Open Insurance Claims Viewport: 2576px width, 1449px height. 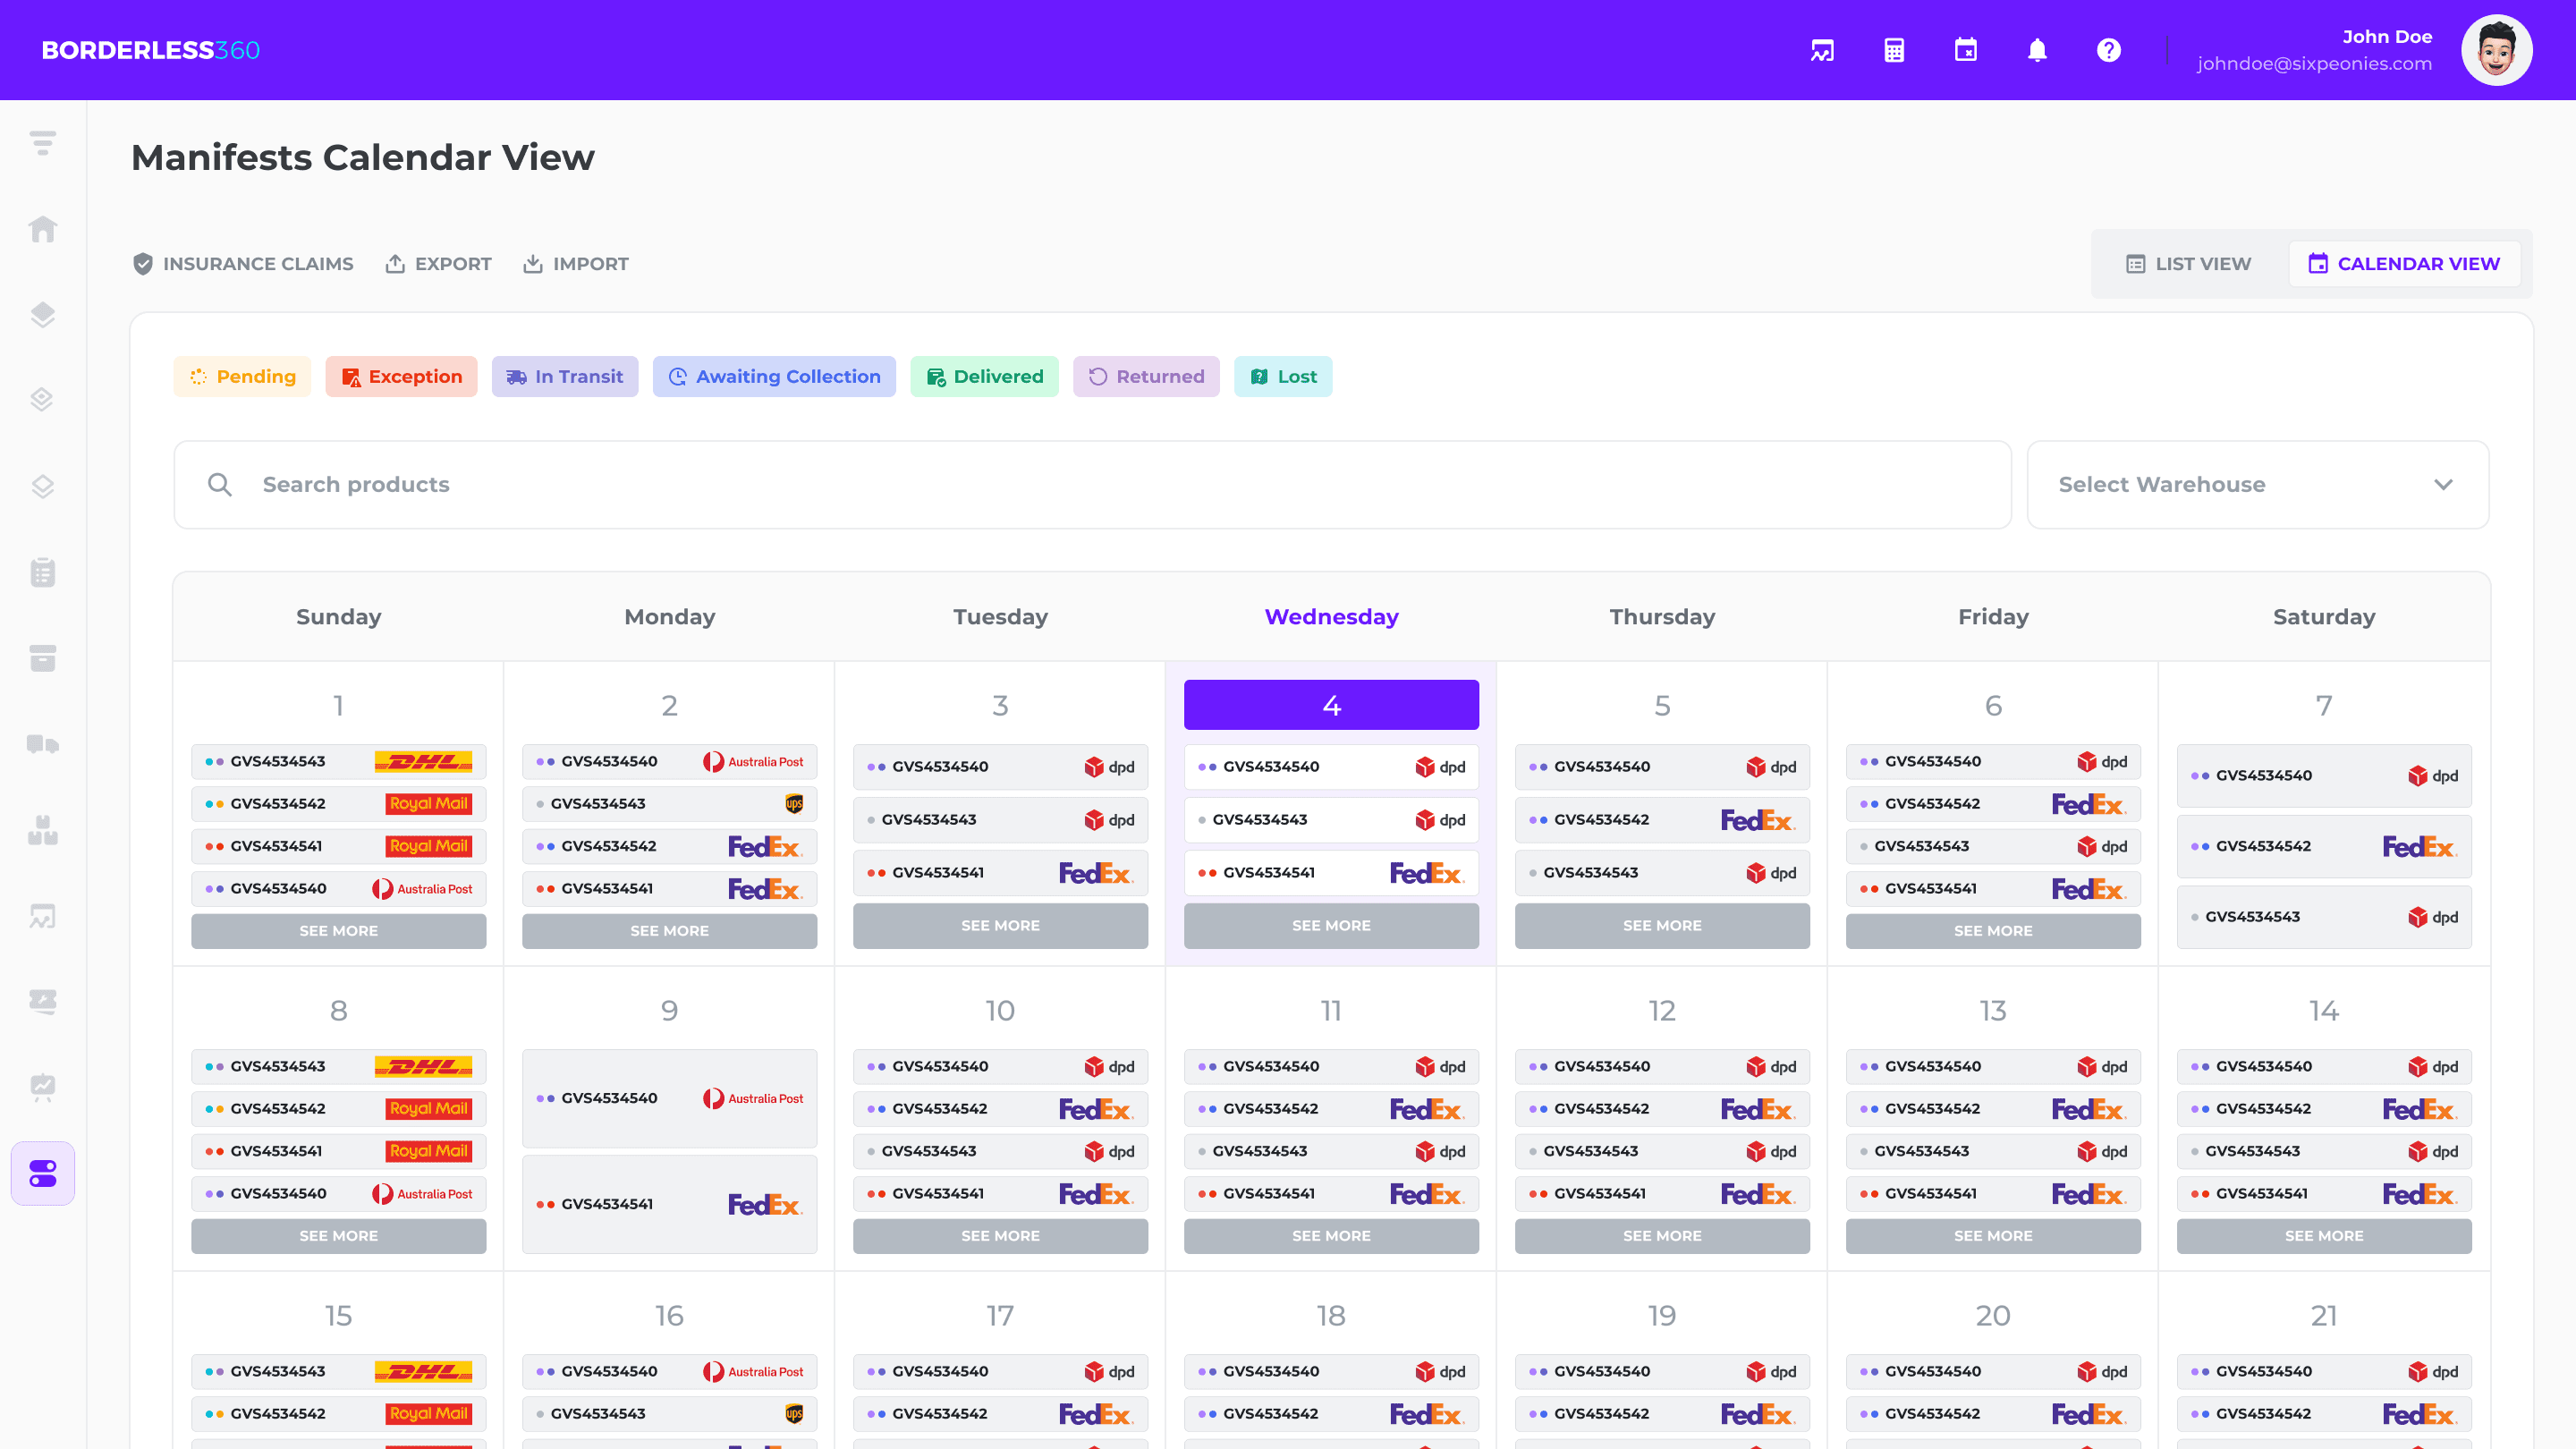pyautogui.click(x=243, y=264)
